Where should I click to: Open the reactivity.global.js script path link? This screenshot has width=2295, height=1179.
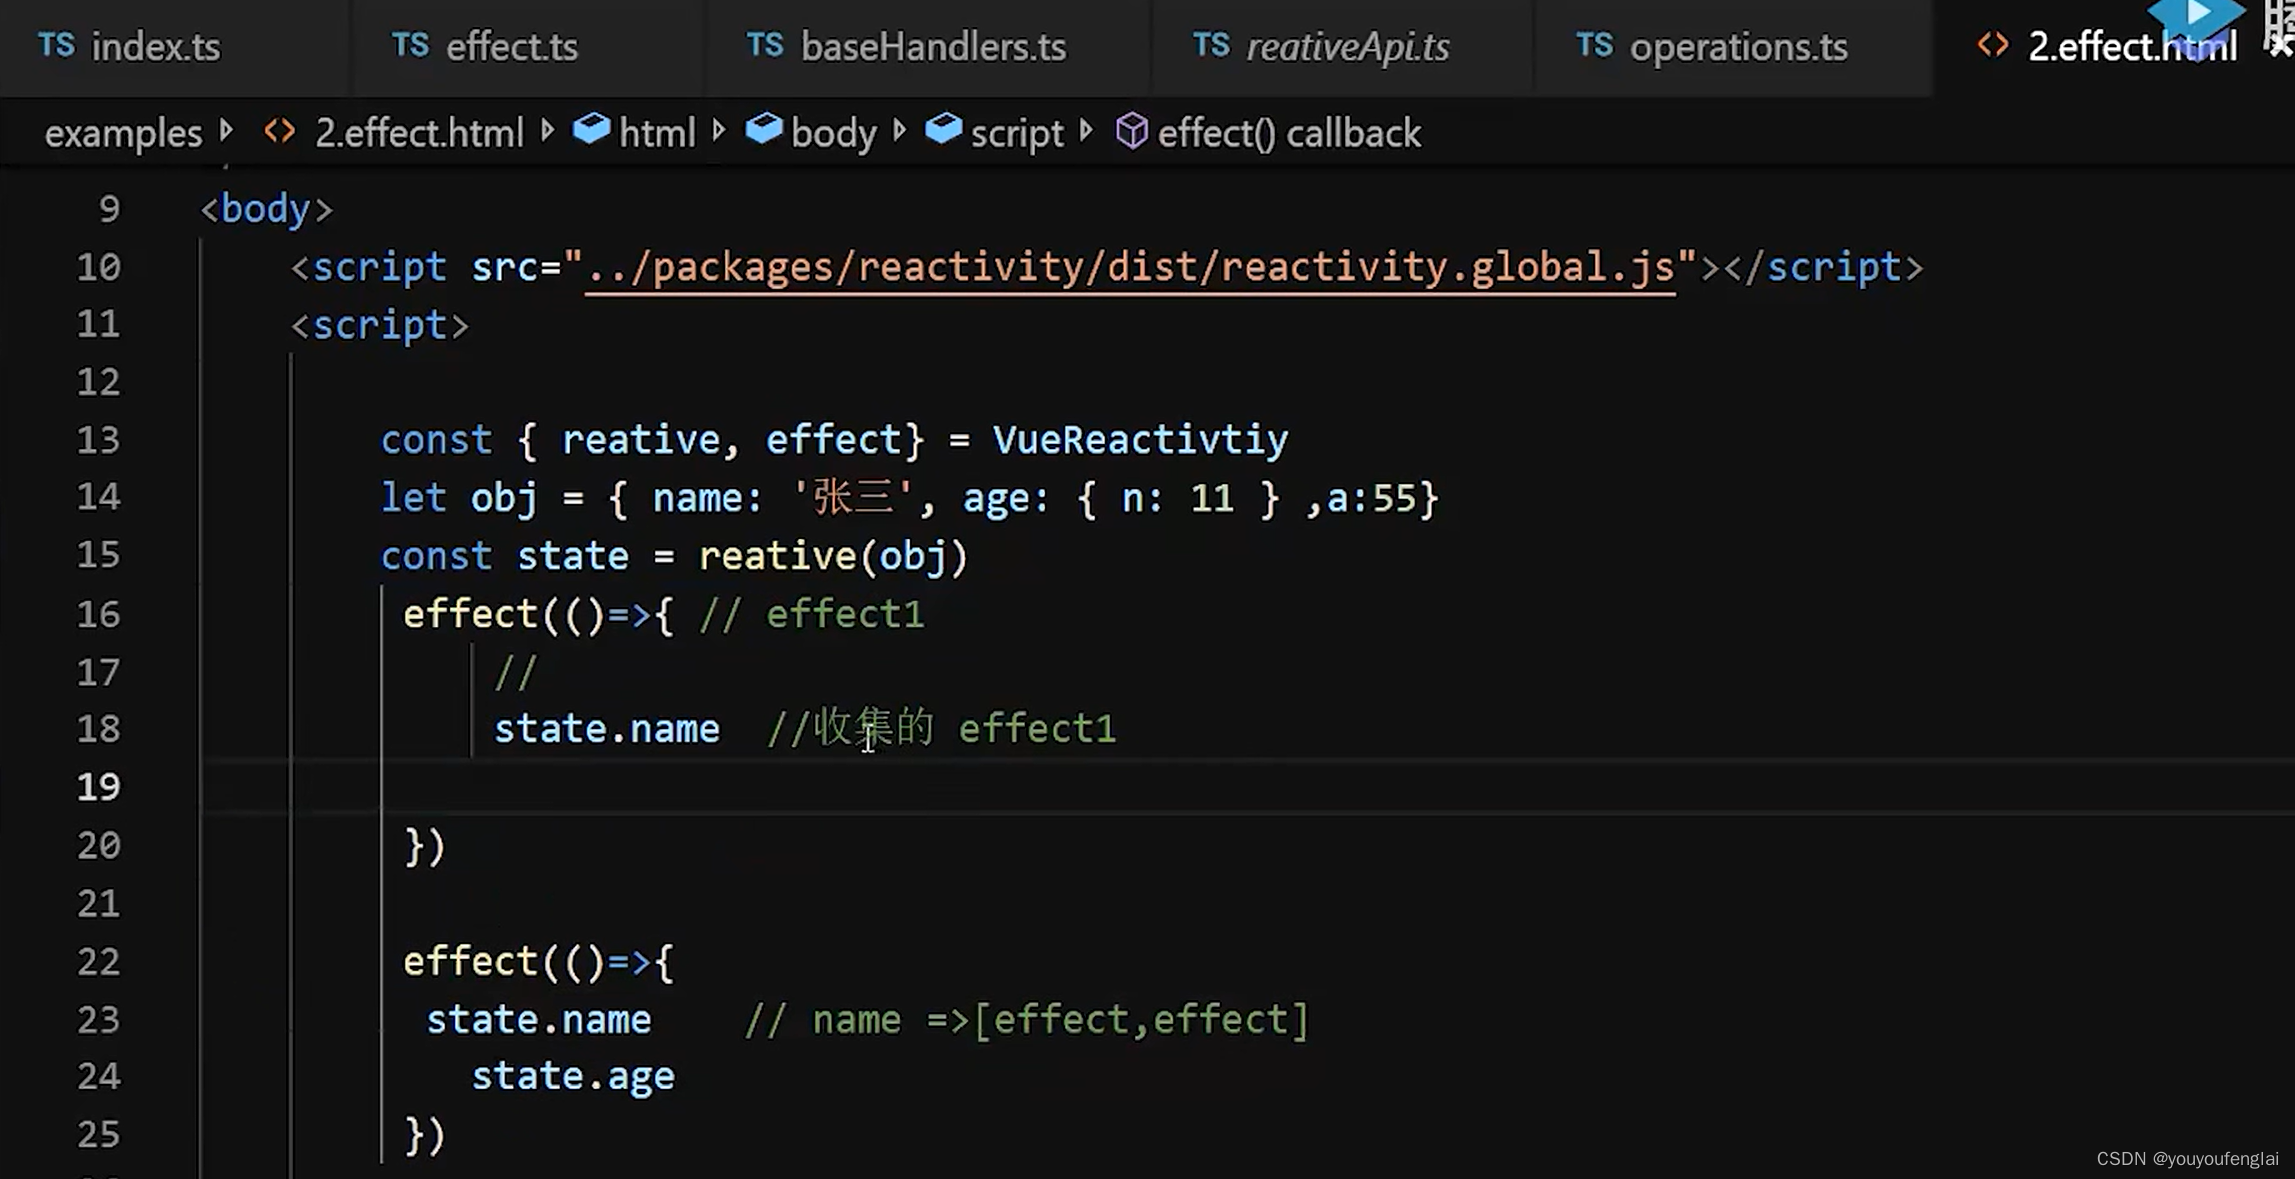tap(1130, 268)
